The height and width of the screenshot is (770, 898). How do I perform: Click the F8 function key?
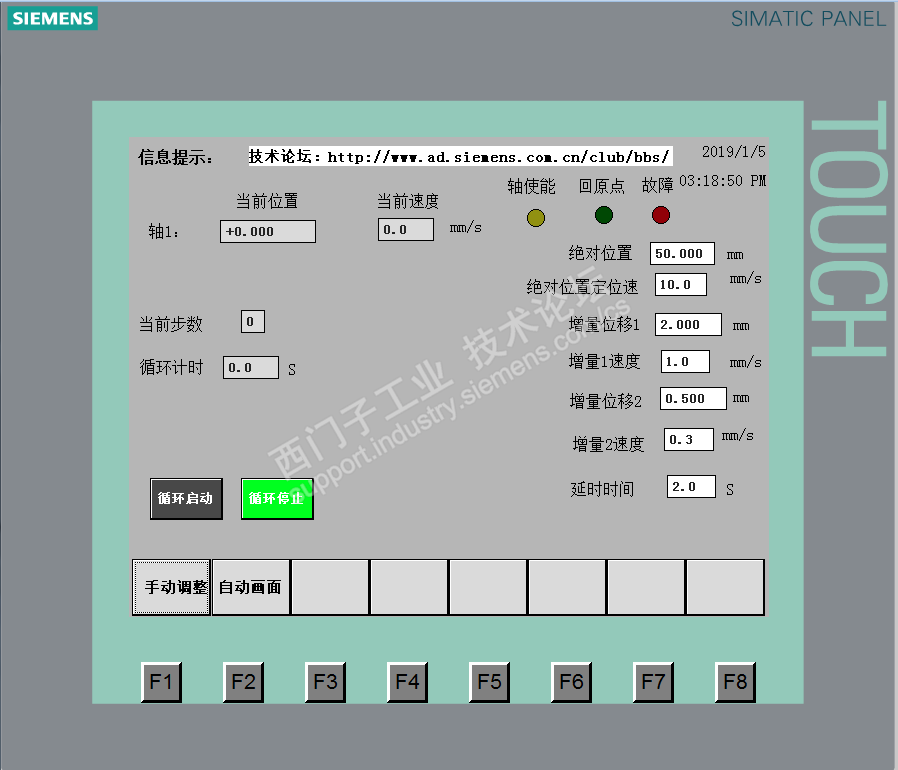[x=735, y=682]
